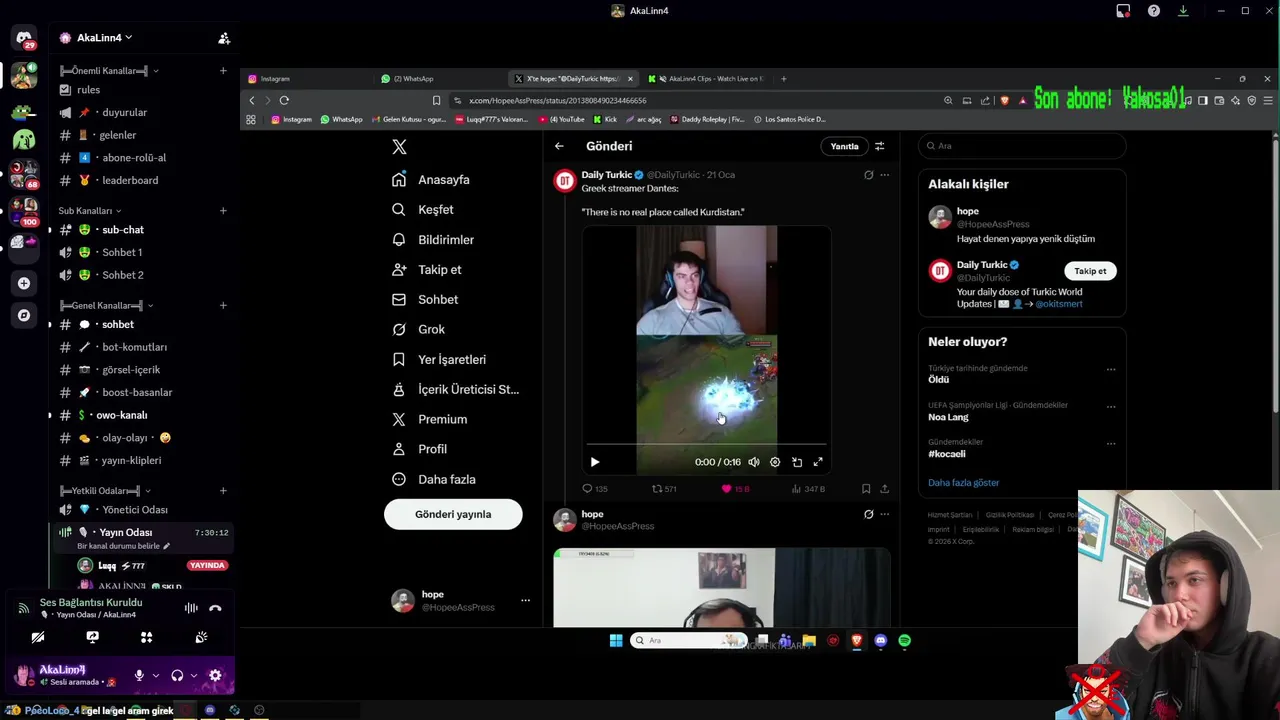Open the video in fullscreen
Screen dimensions: 1280x720
tap(818, 462)
